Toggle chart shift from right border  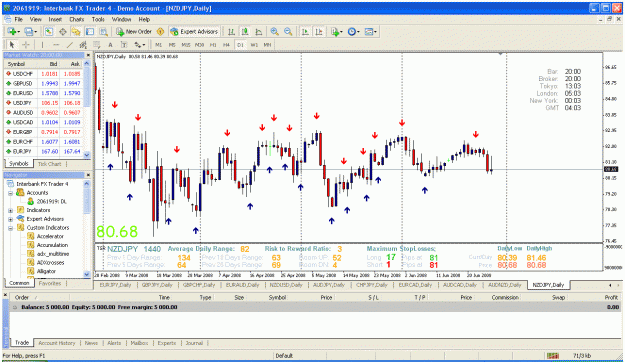point(319,31)
